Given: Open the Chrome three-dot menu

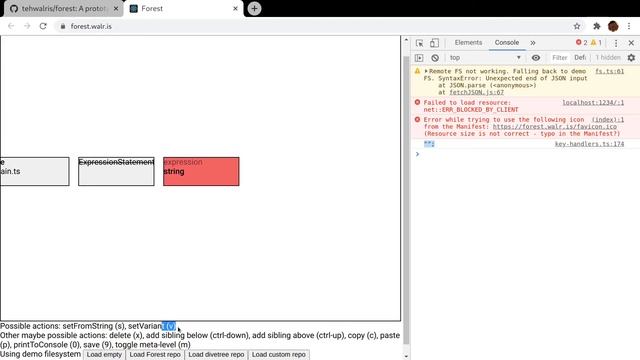Looking at the screenshot, I should tap(629, 26).
